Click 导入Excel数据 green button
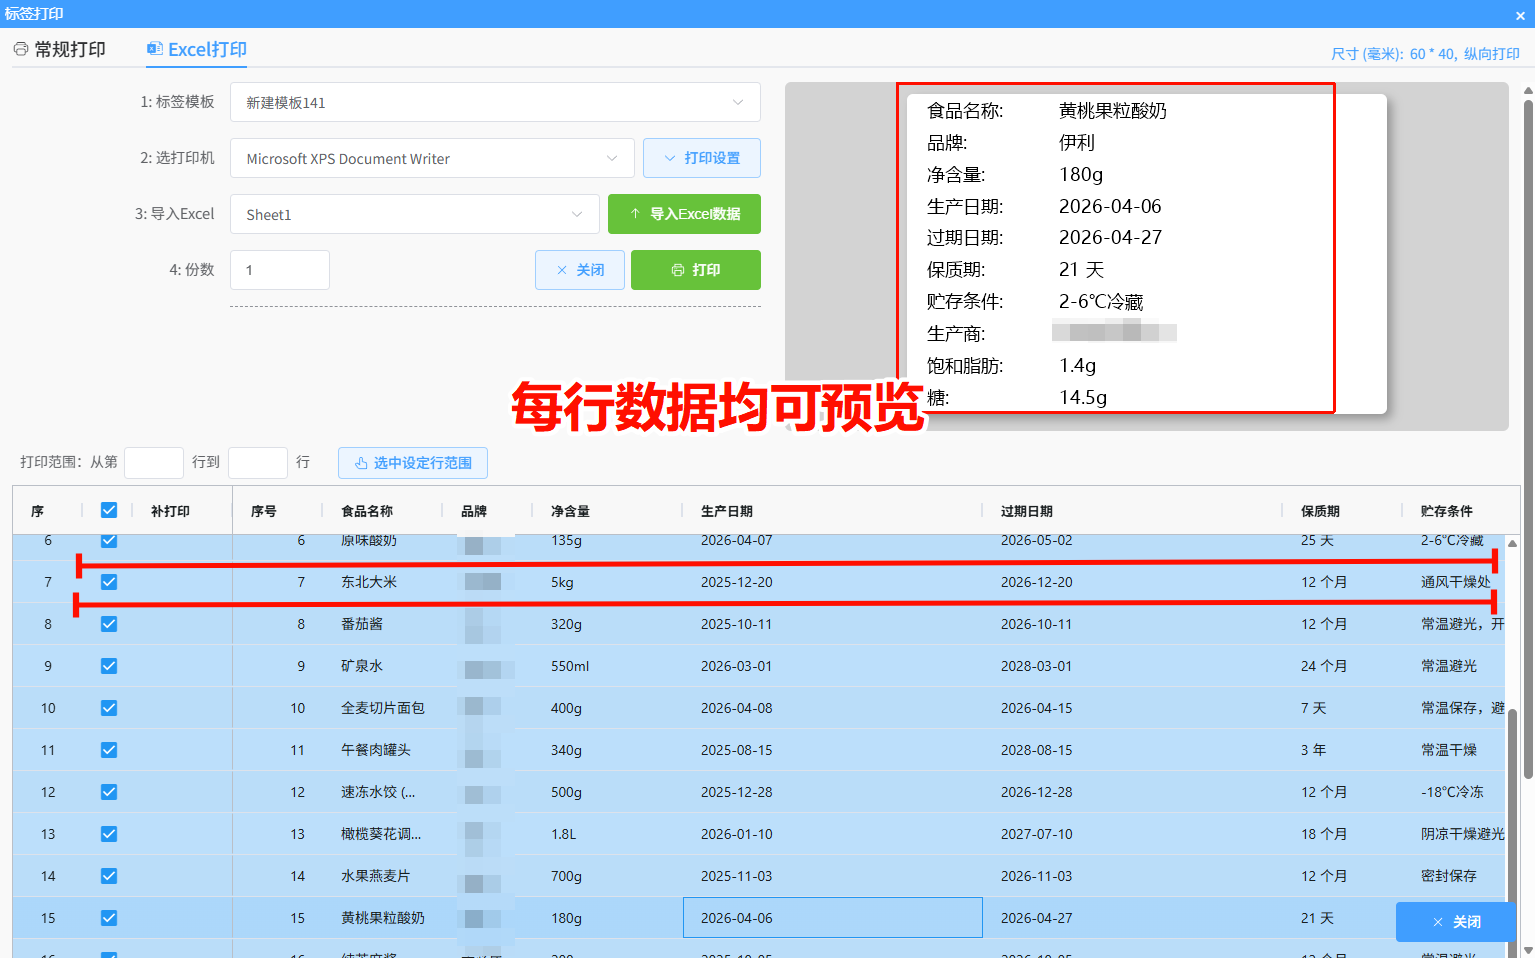The height and width of the screenshot is (958, 1535). (684, 214)
